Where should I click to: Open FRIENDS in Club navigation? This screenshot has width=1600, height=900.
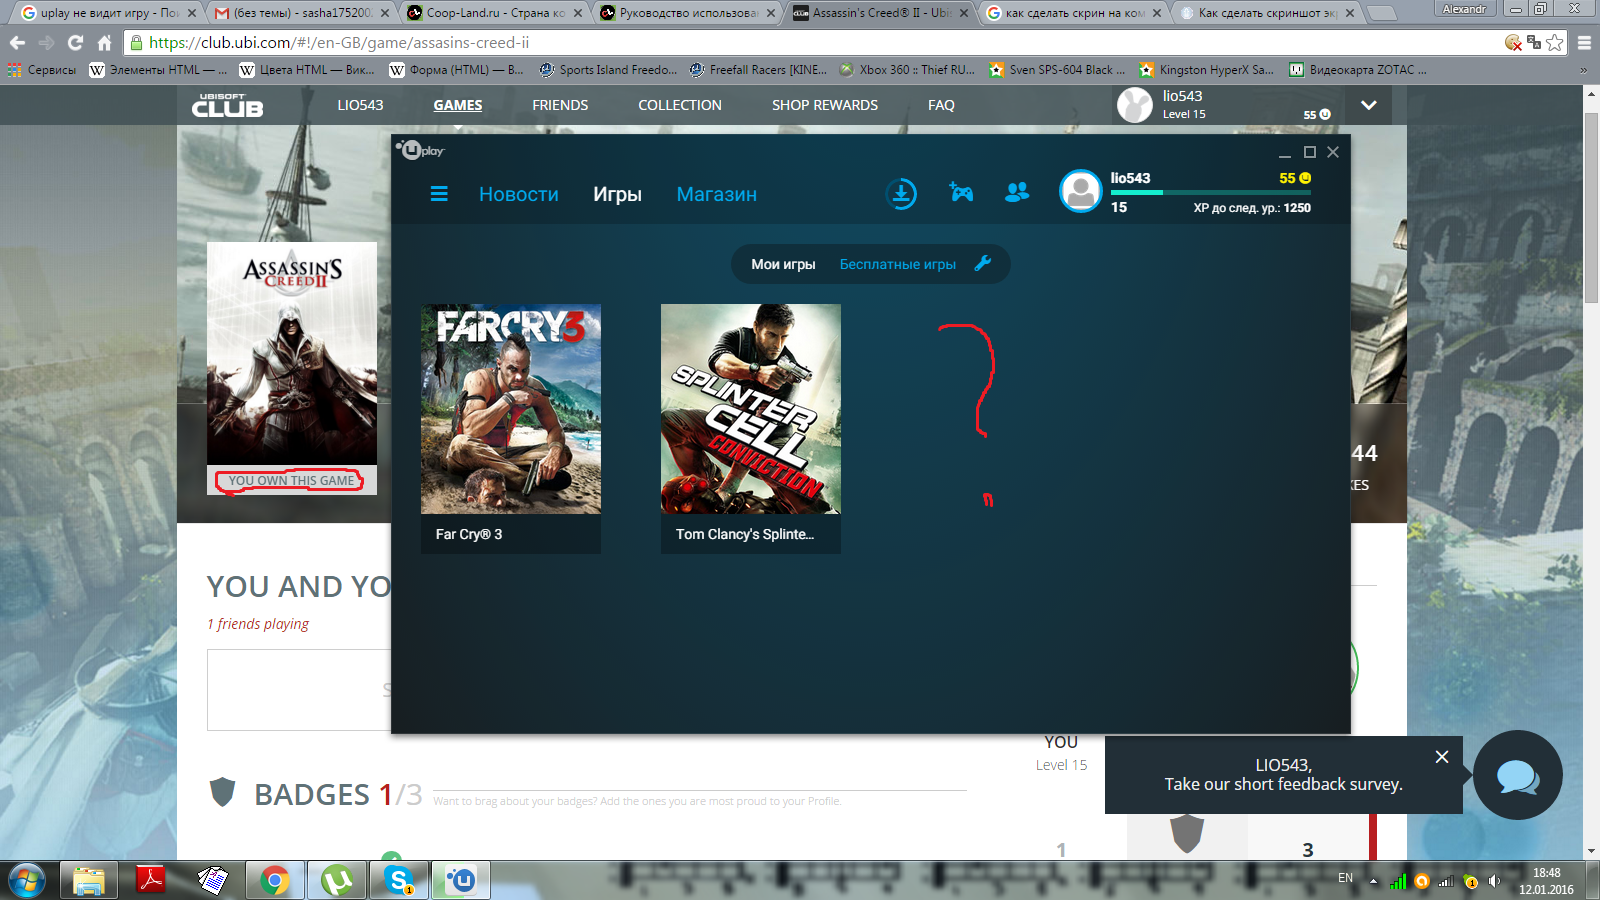tap(560, 105)
